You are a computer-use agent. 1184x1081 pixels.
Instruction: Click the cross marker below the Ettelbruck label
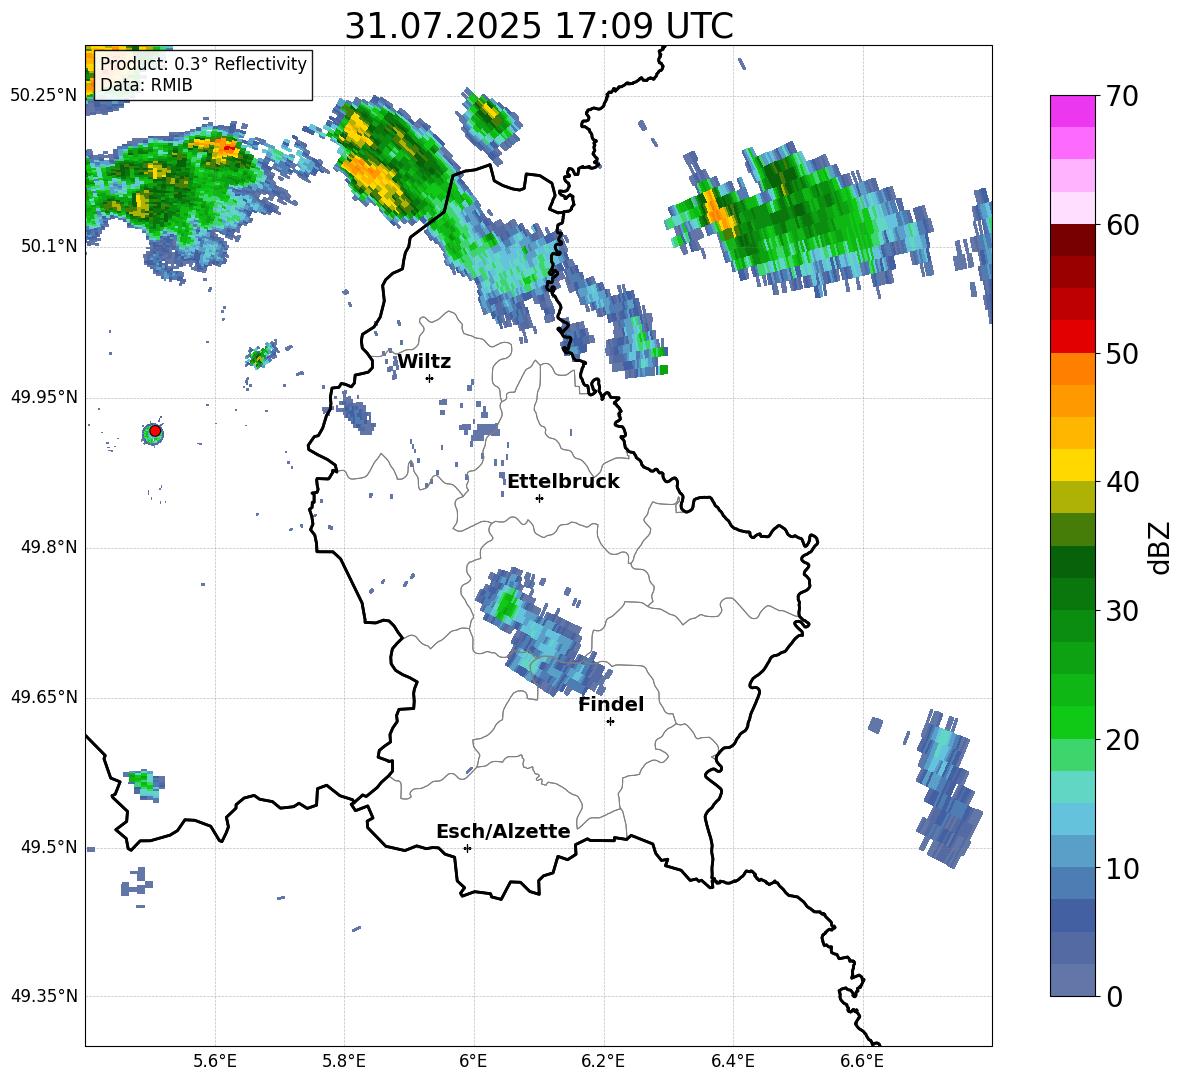point(539,498)
